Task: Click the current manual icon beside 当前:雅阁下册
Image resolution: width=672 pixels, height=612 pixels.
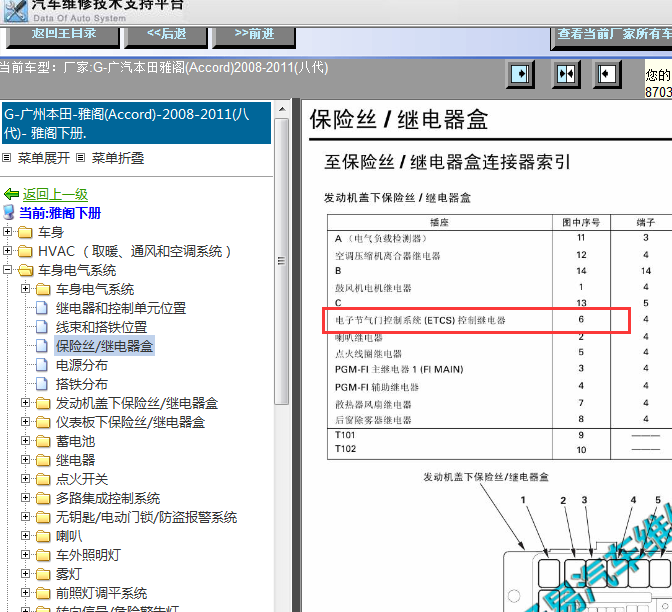Action: pyautogui.click(x=9, y=213)
